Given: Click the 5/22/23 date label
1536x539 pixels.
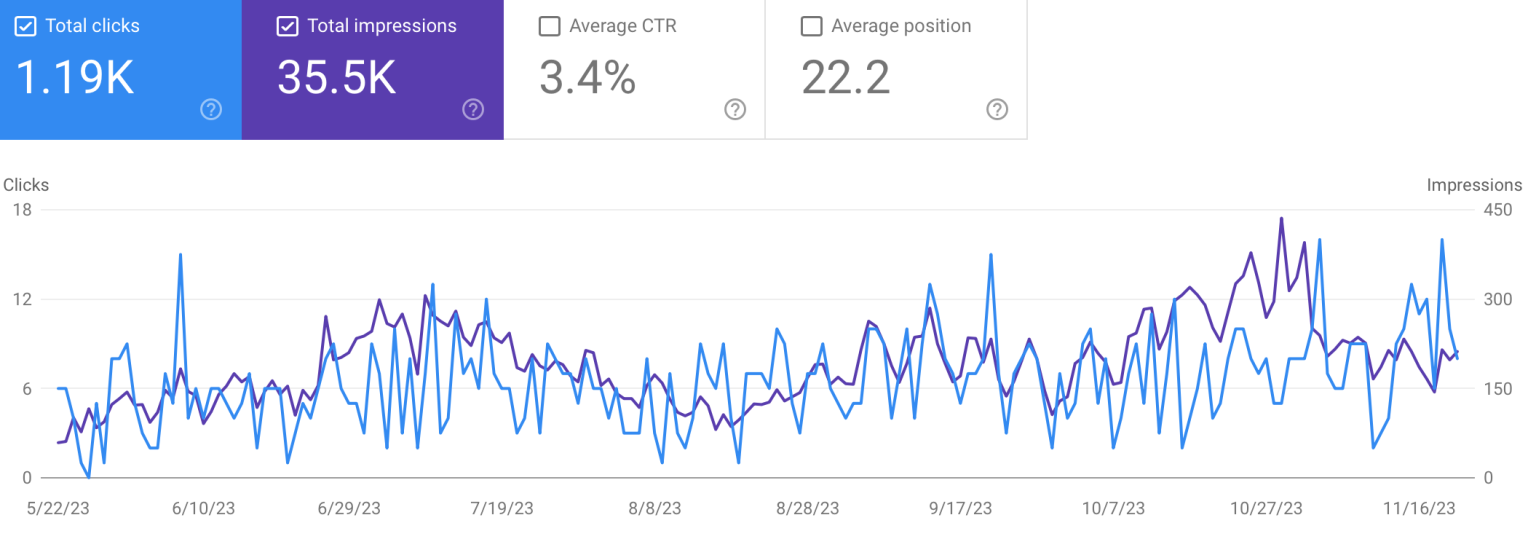Looking at the screenshot, I should [59, 508].
